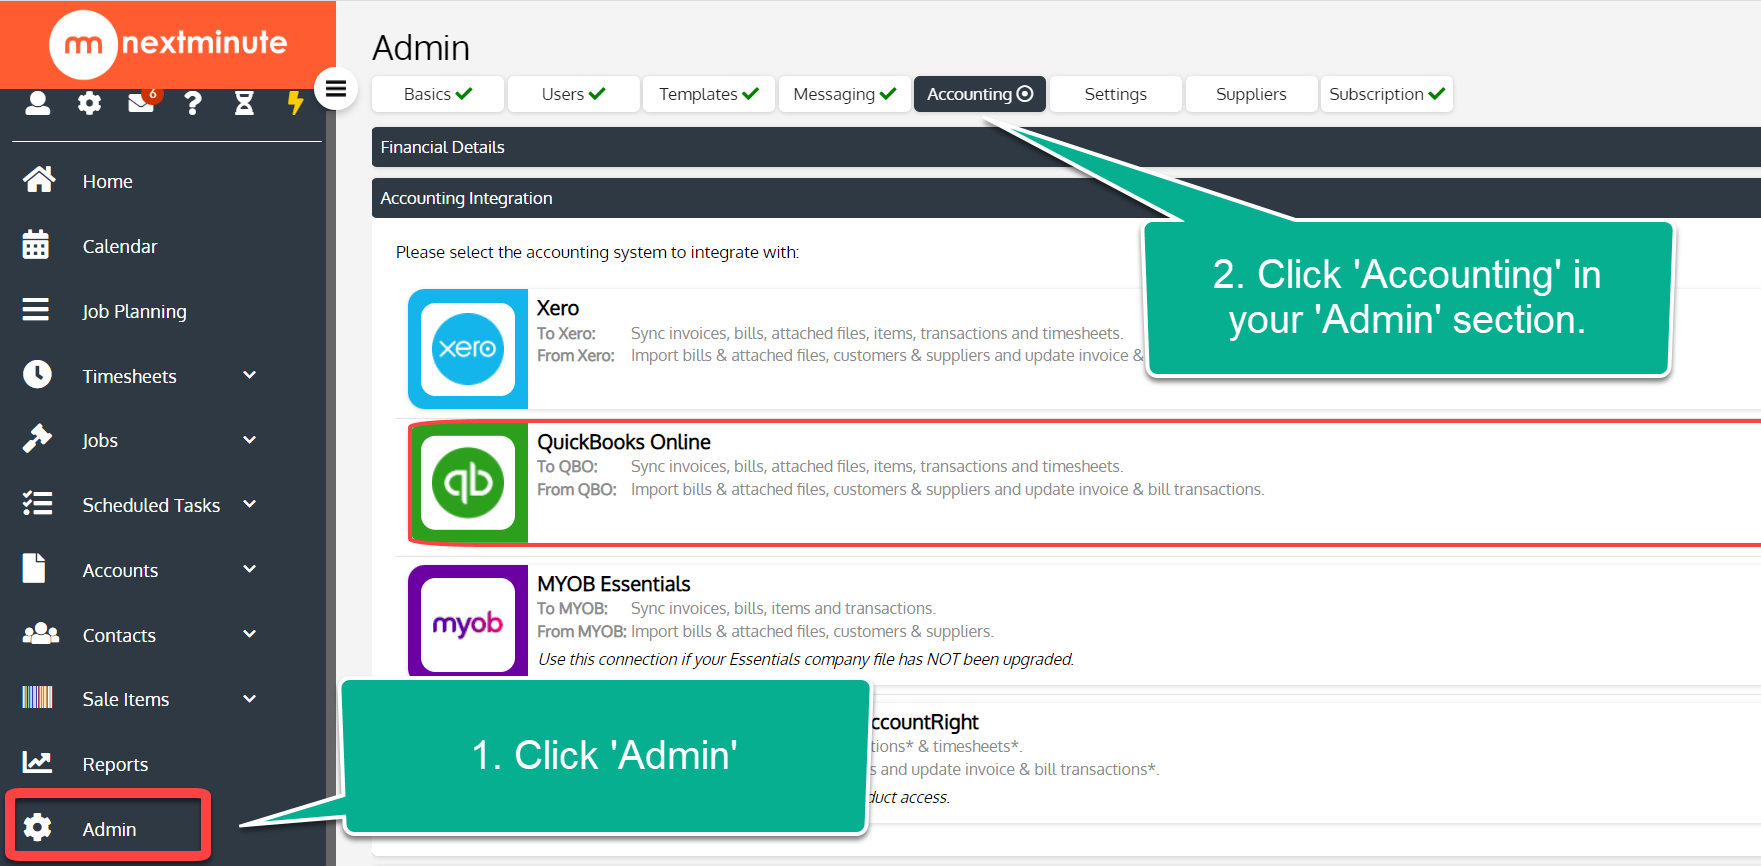Open Home in the sidebar
Image resolution: width=1761 pixels, height=866 pixels.
(x=108, y=181)
